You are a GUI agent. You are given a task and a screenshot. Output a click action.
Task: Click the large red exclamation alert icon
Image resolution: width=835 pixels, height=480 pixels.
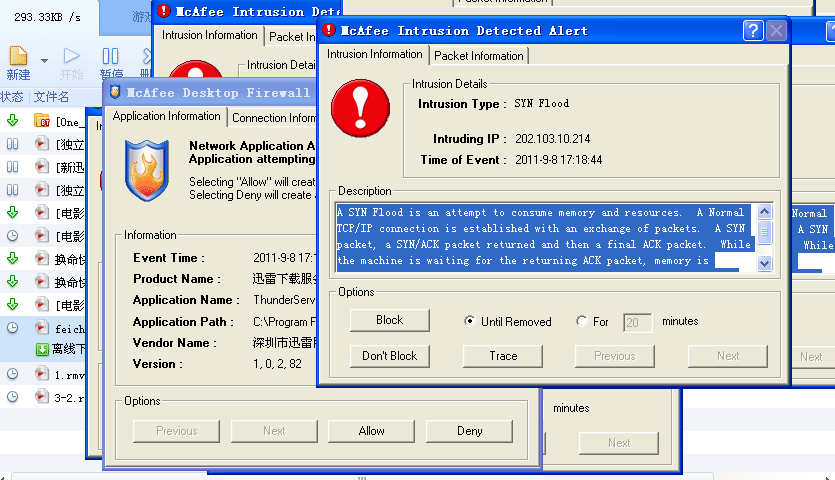pos(361,108)
